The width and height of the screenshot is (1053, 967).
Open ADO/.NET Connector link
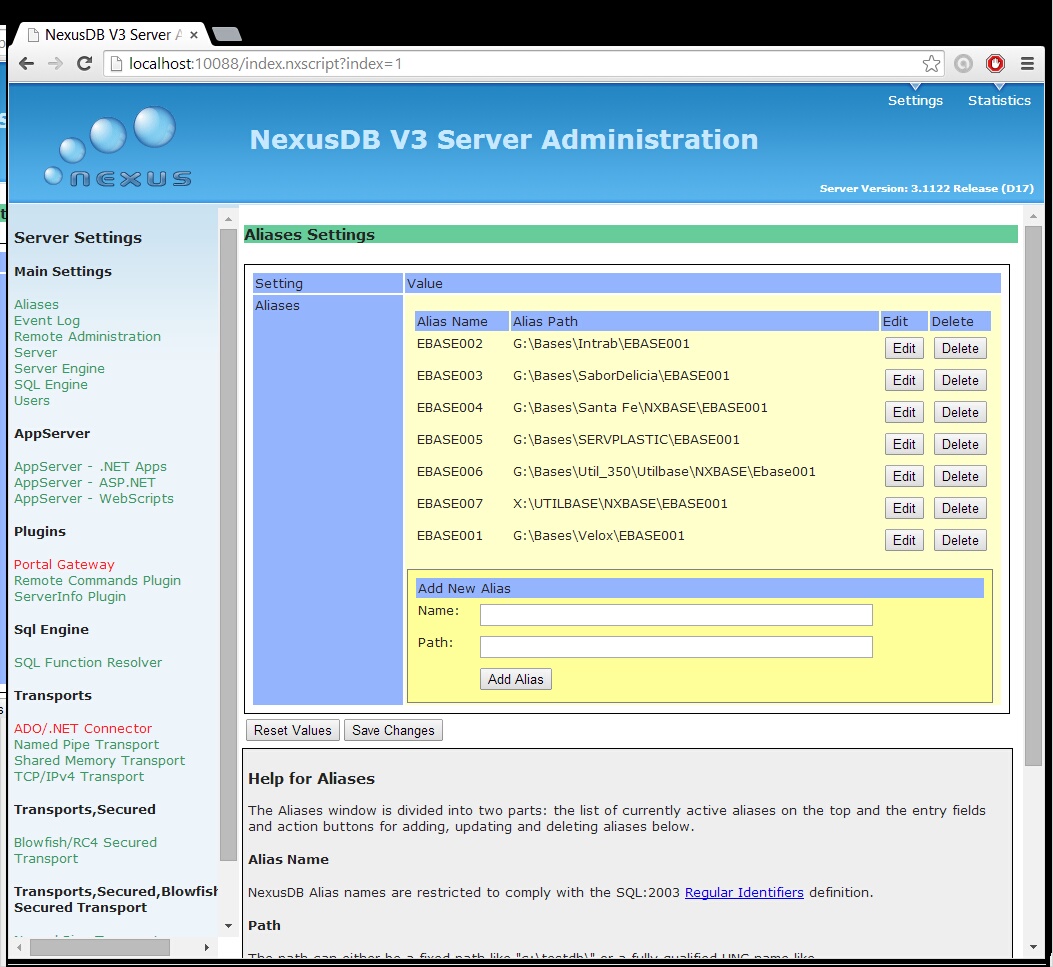tap(83, 729)
